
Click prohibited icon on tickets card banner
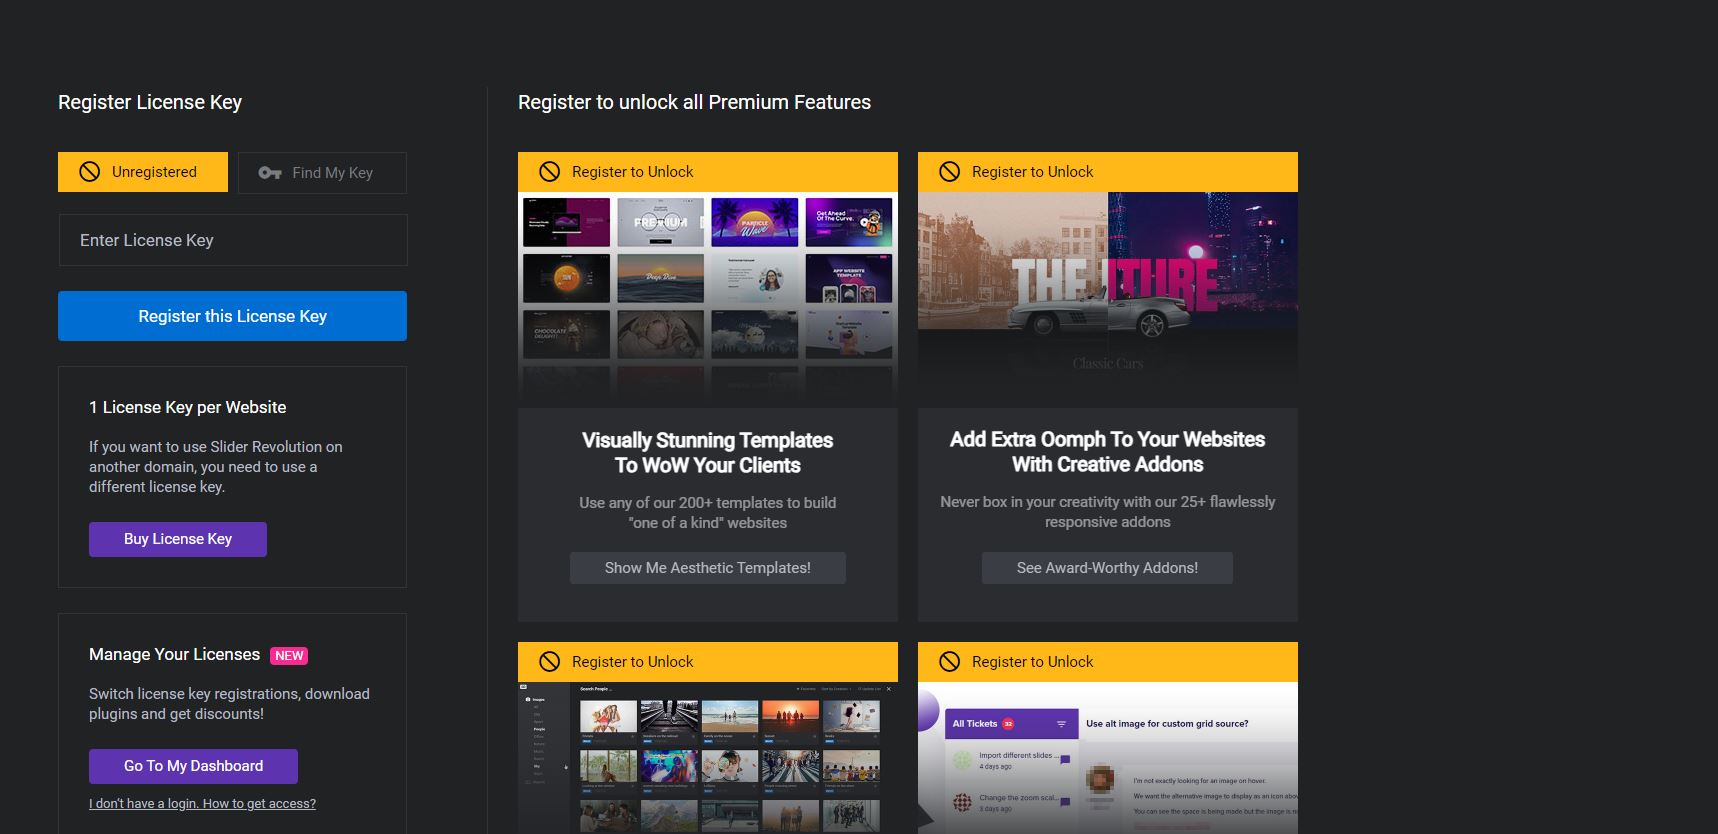point(950,662)
